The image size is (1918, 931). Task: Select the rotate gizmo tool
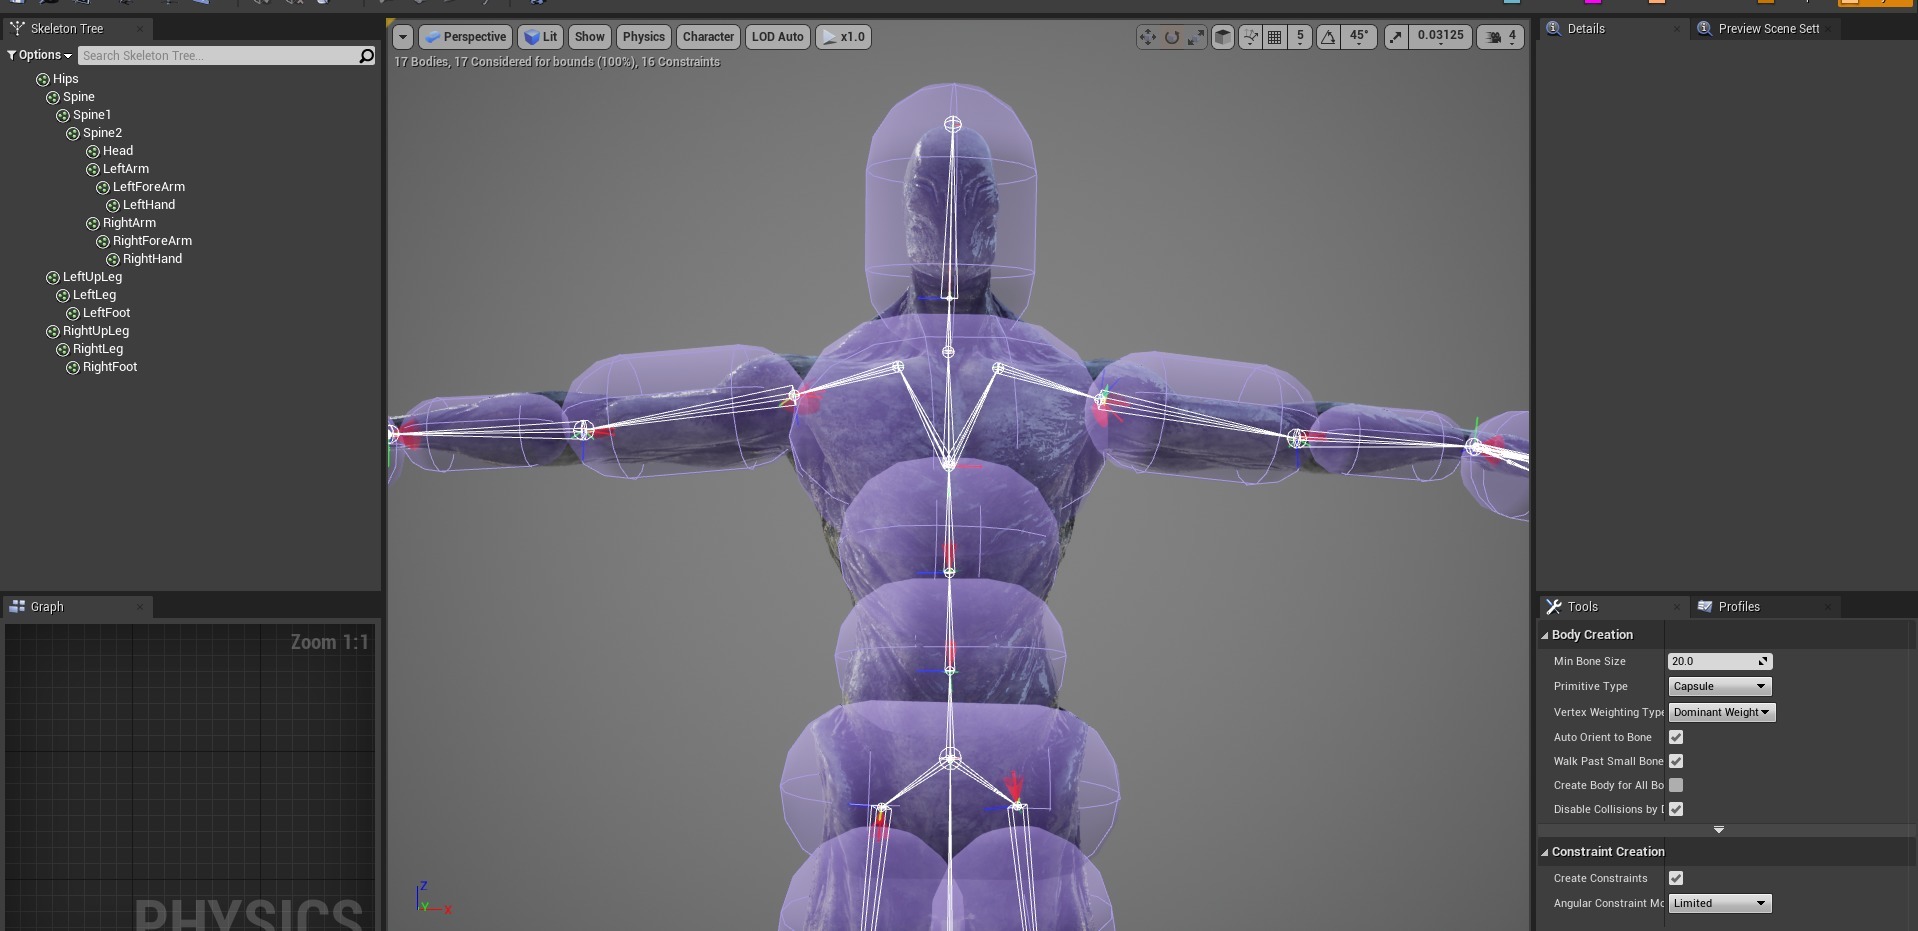pos(1172,37)
